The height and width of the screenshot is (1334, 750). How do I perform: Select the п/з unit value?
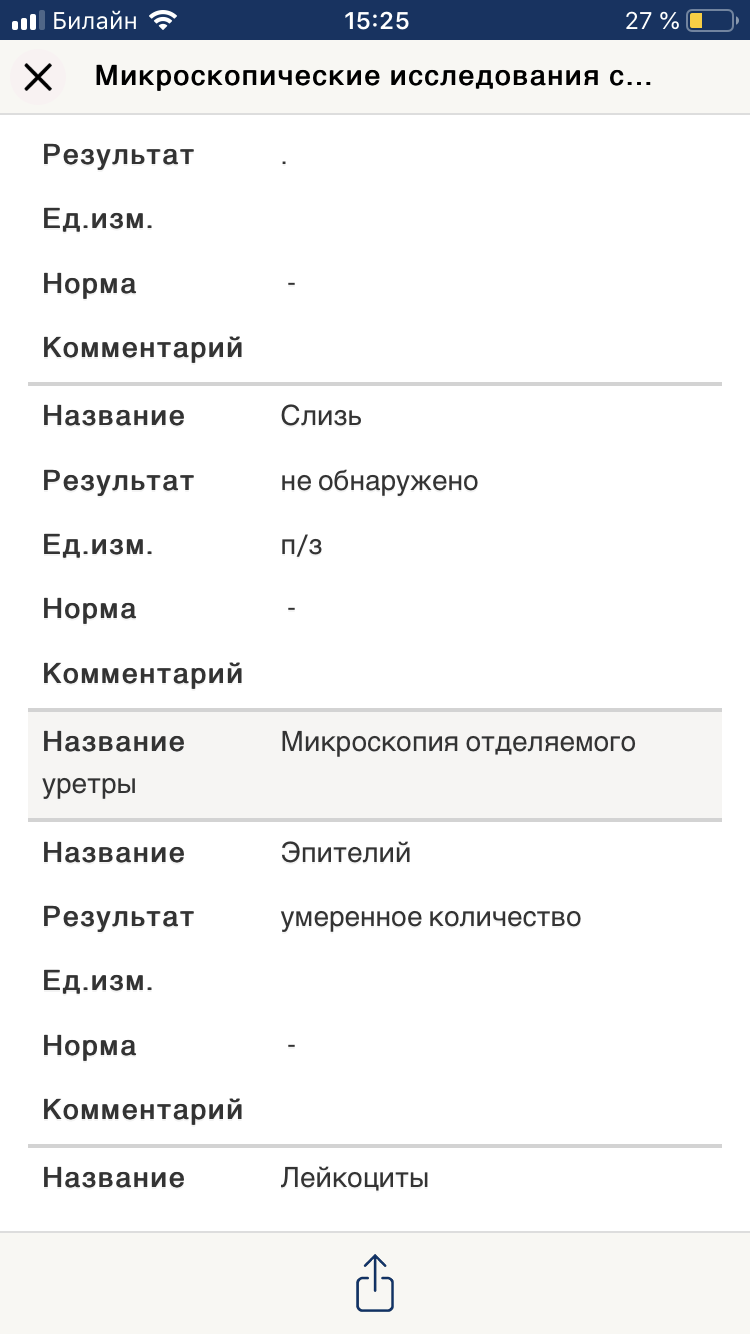click(301, 546)
